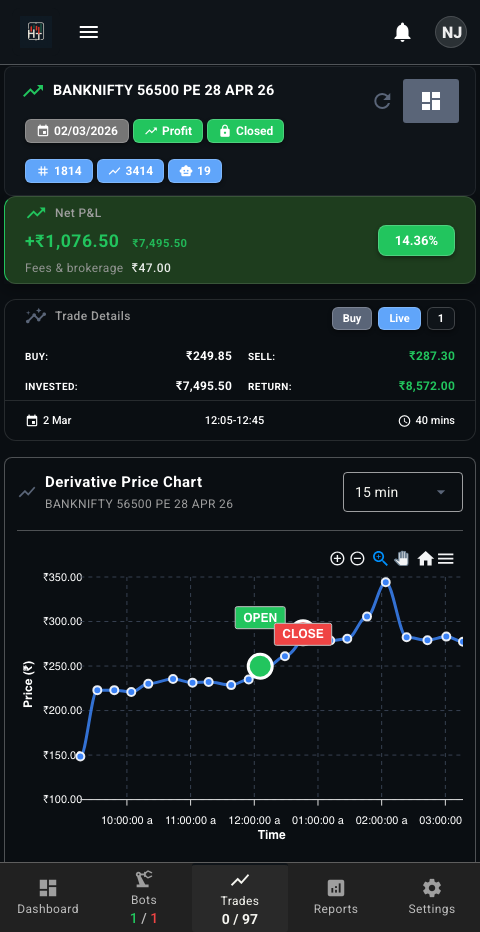Open notifications bell
The height and width of the screenshot is (932, 480).
(x=403, y=32)
